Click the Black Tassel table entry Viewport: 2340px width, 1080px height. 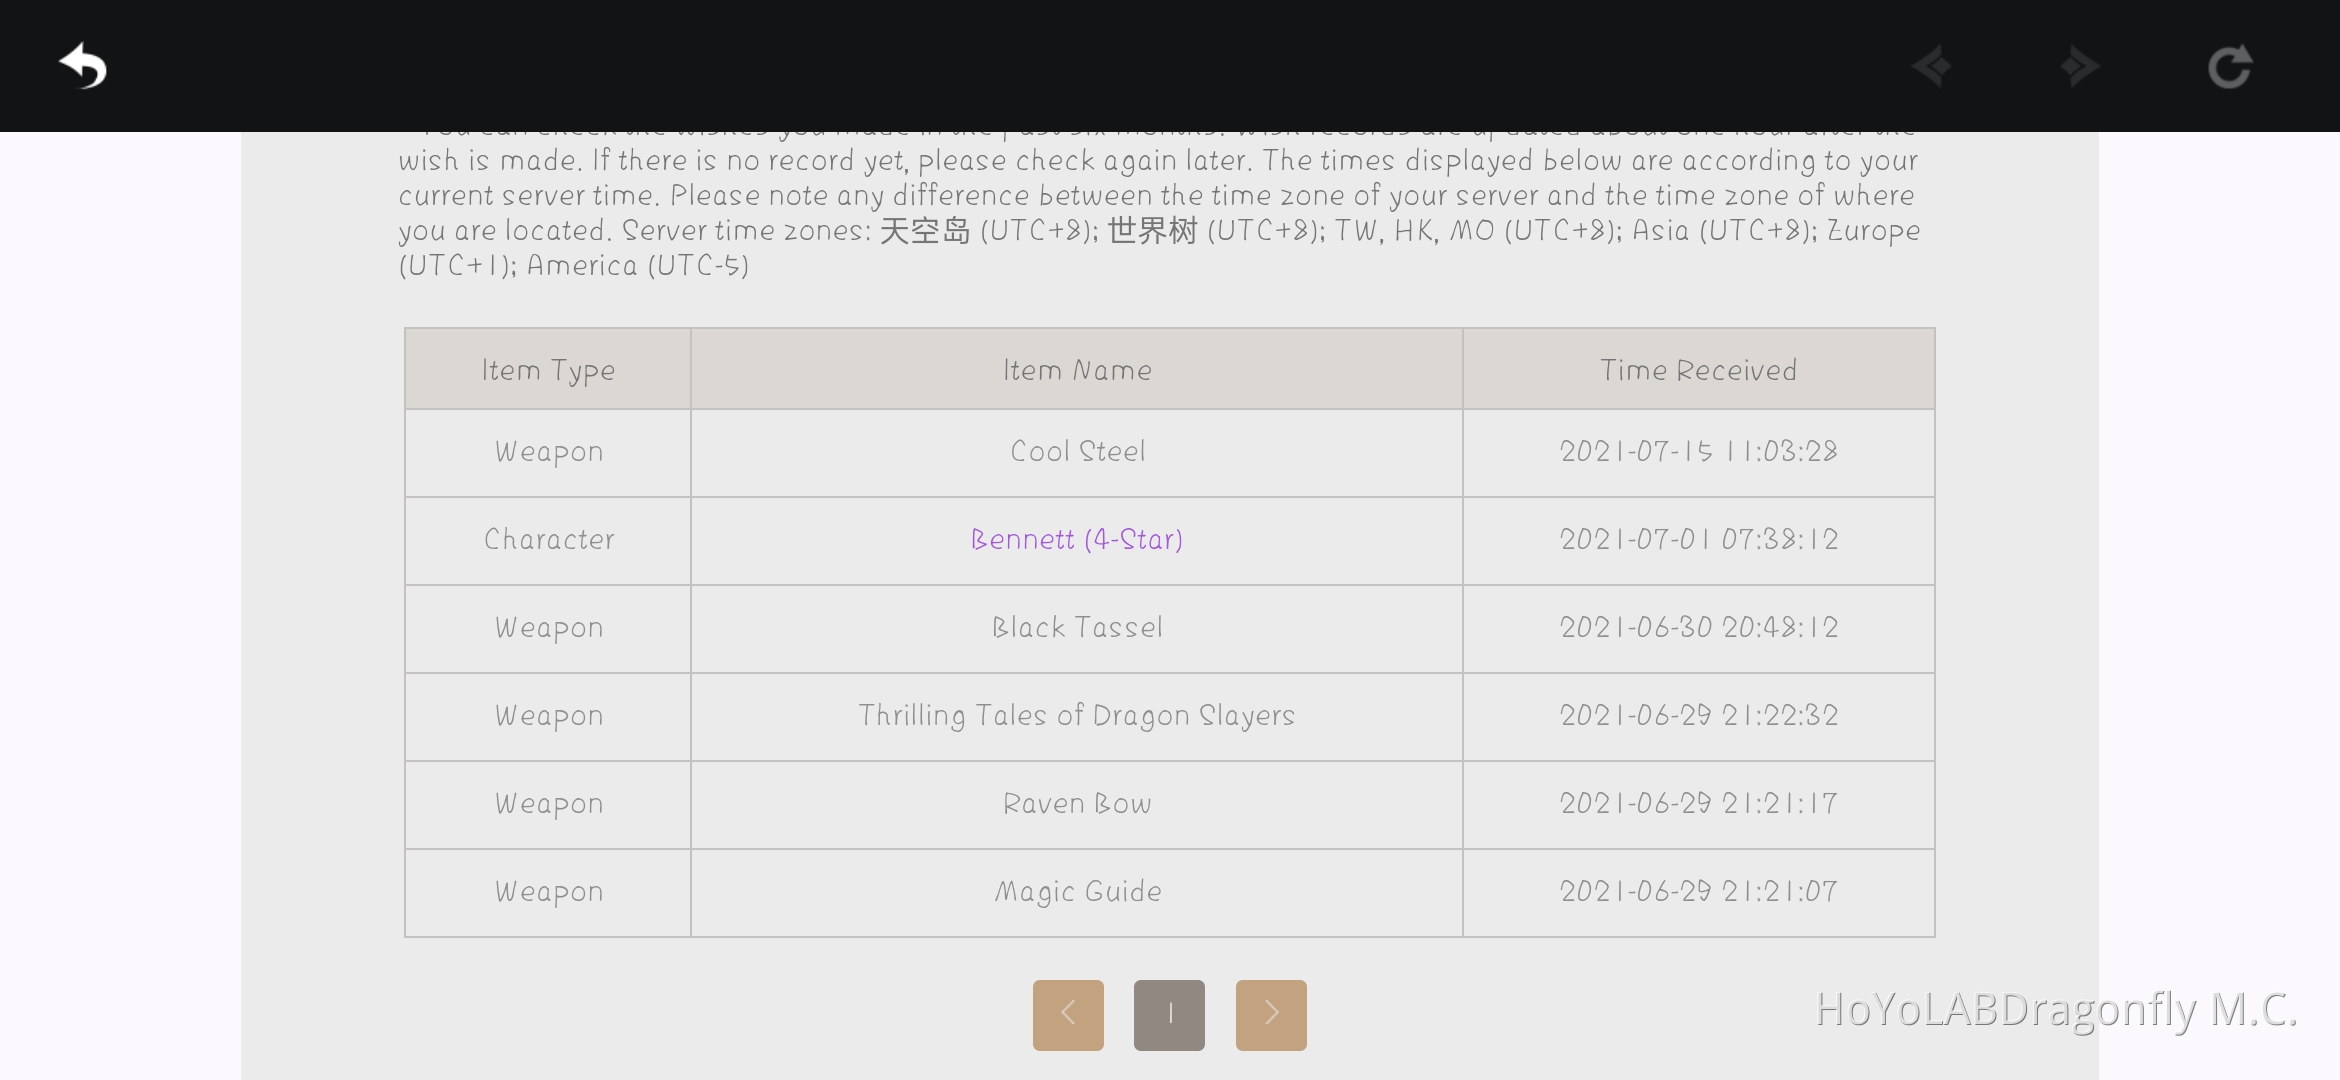click(x=1076, y=628)
